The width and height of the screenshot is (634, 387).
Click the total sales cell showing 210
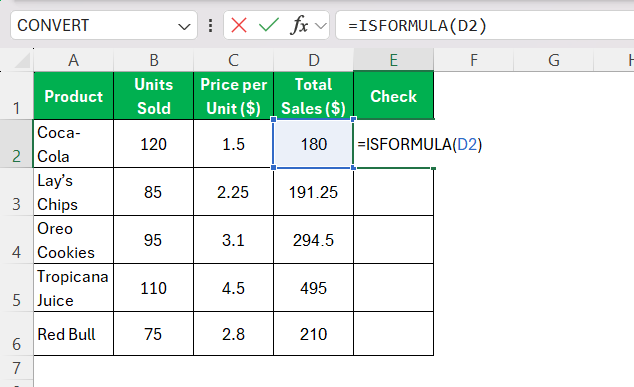tap(314, 334)
